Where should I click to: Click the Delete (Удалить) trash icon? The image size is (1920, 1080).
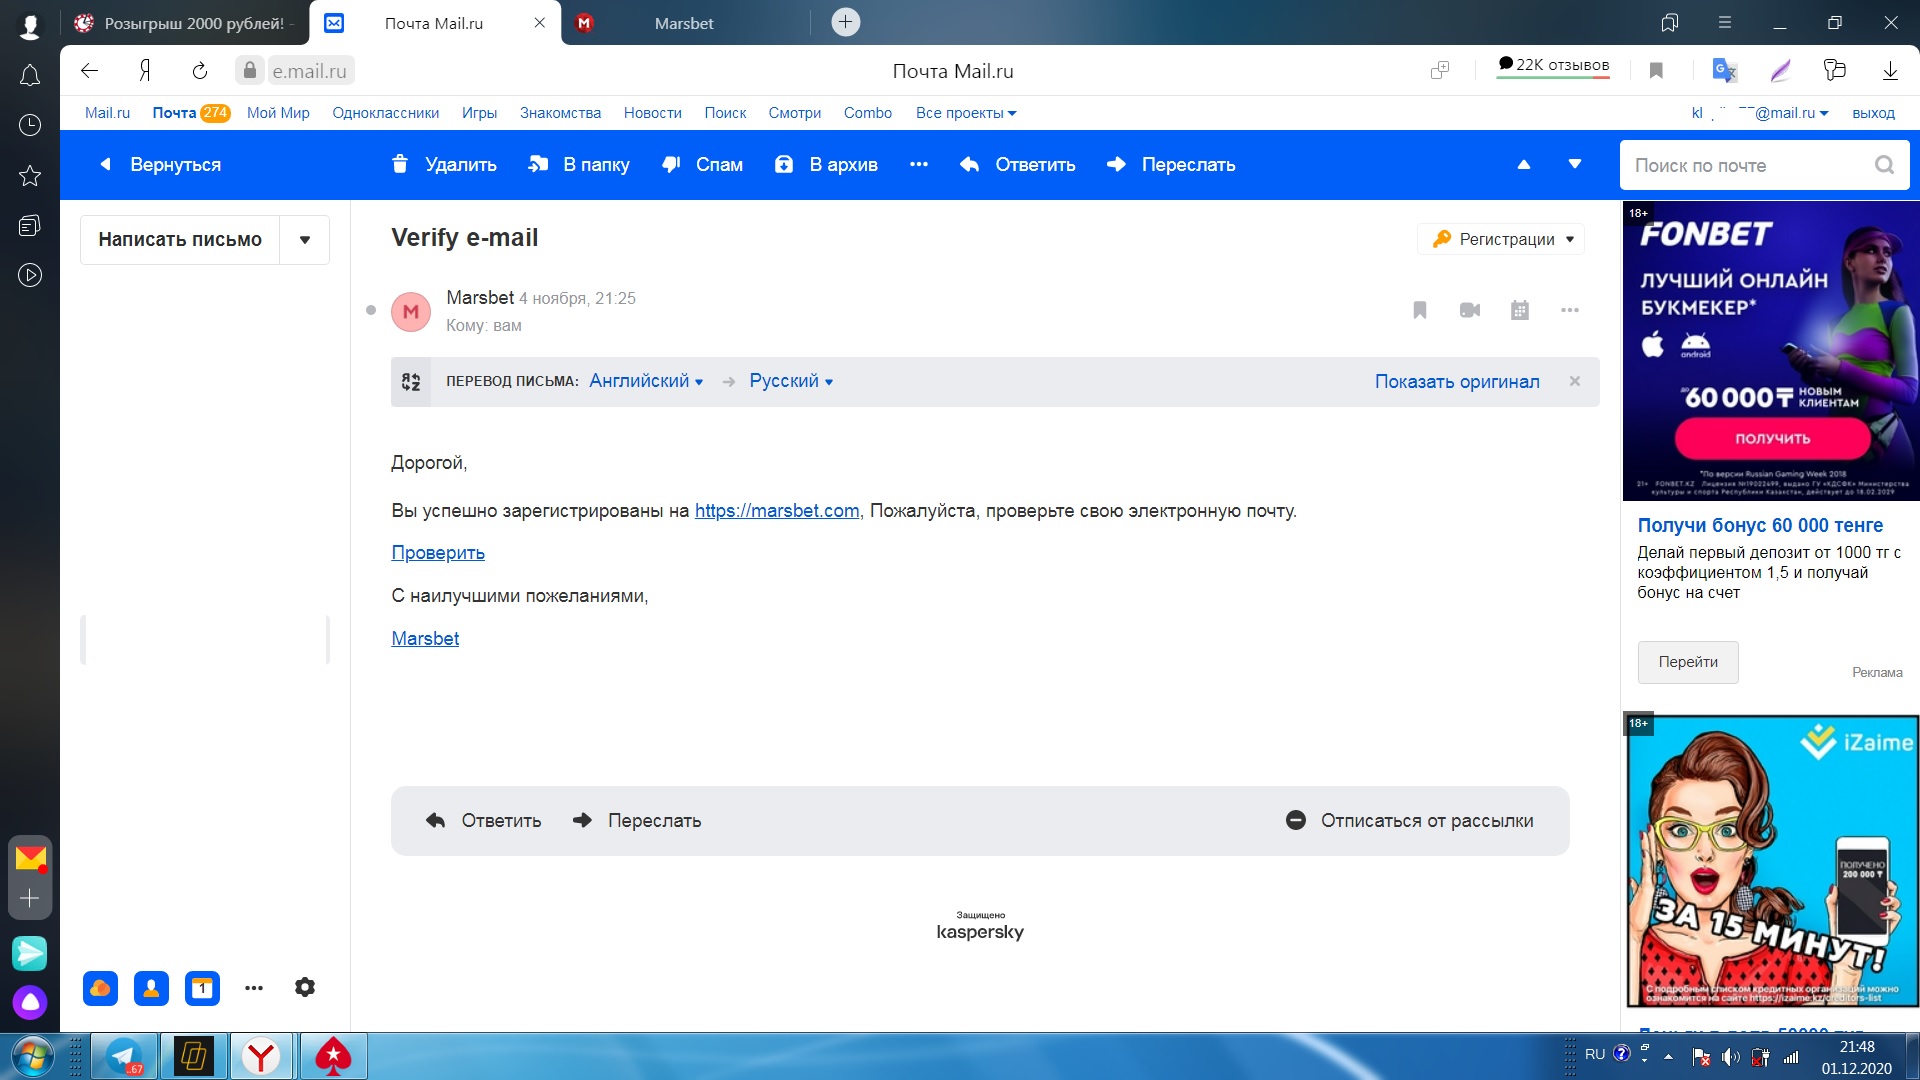tap(400, 165)
